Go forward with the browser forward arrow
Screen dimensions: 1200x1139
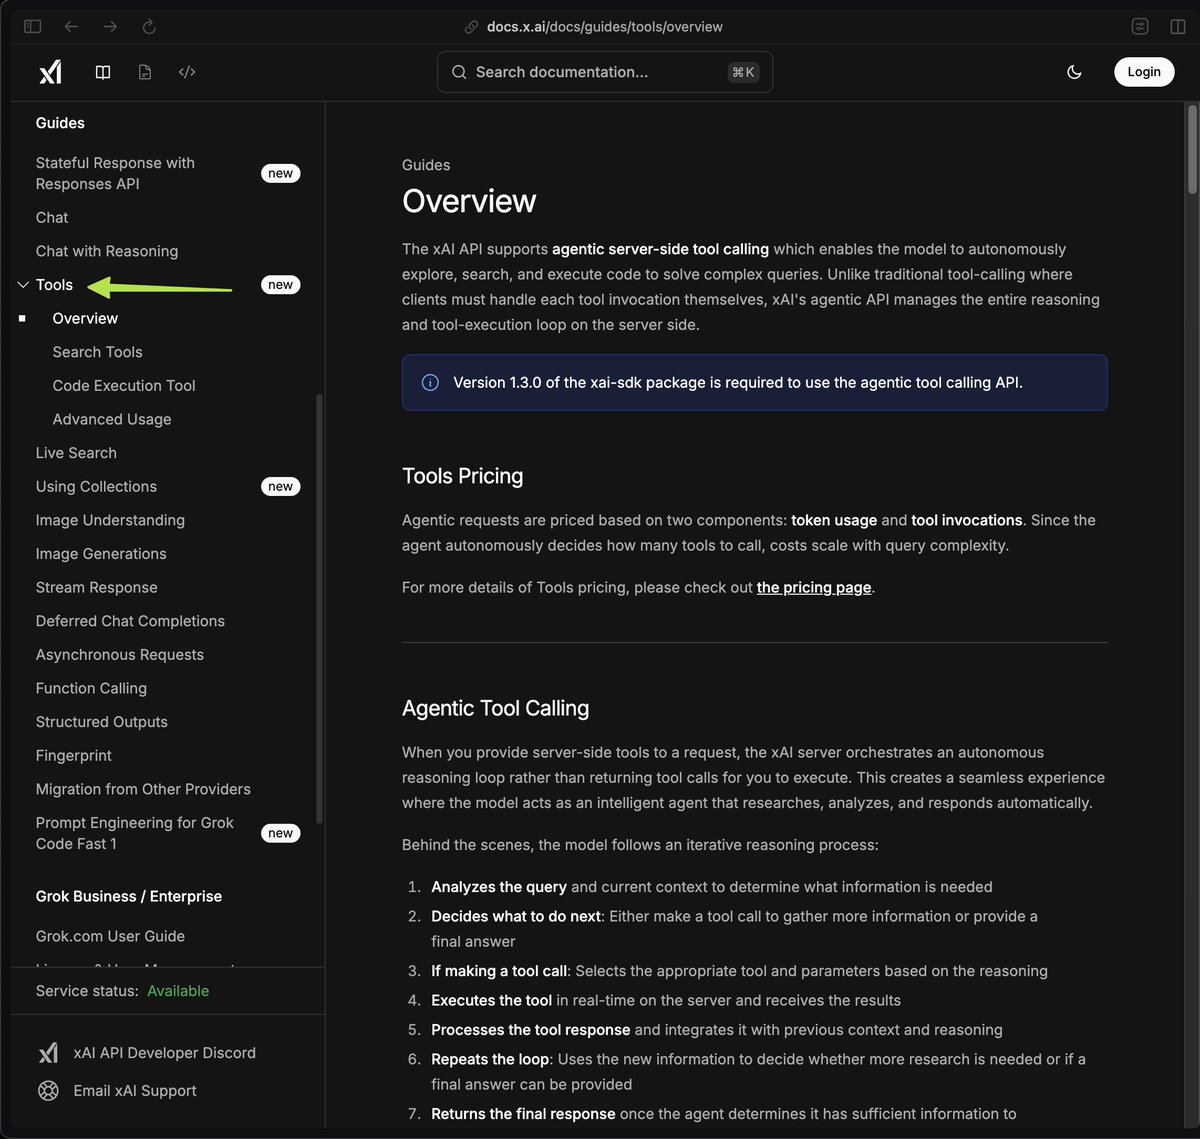pyautogui.click(x=110, y=27)
